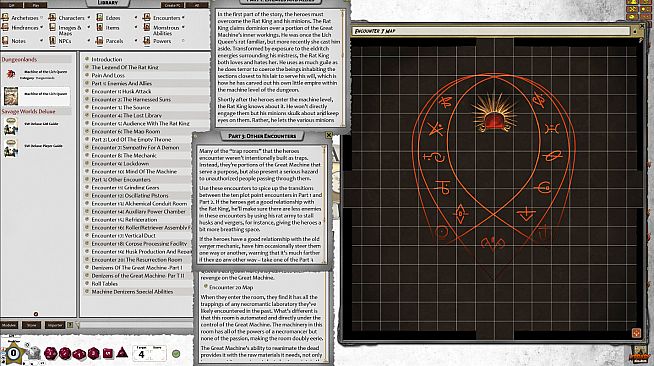Screen dimensions: 654x366
Task: Open the Notes library icon
Action: [x=5, y=41]
